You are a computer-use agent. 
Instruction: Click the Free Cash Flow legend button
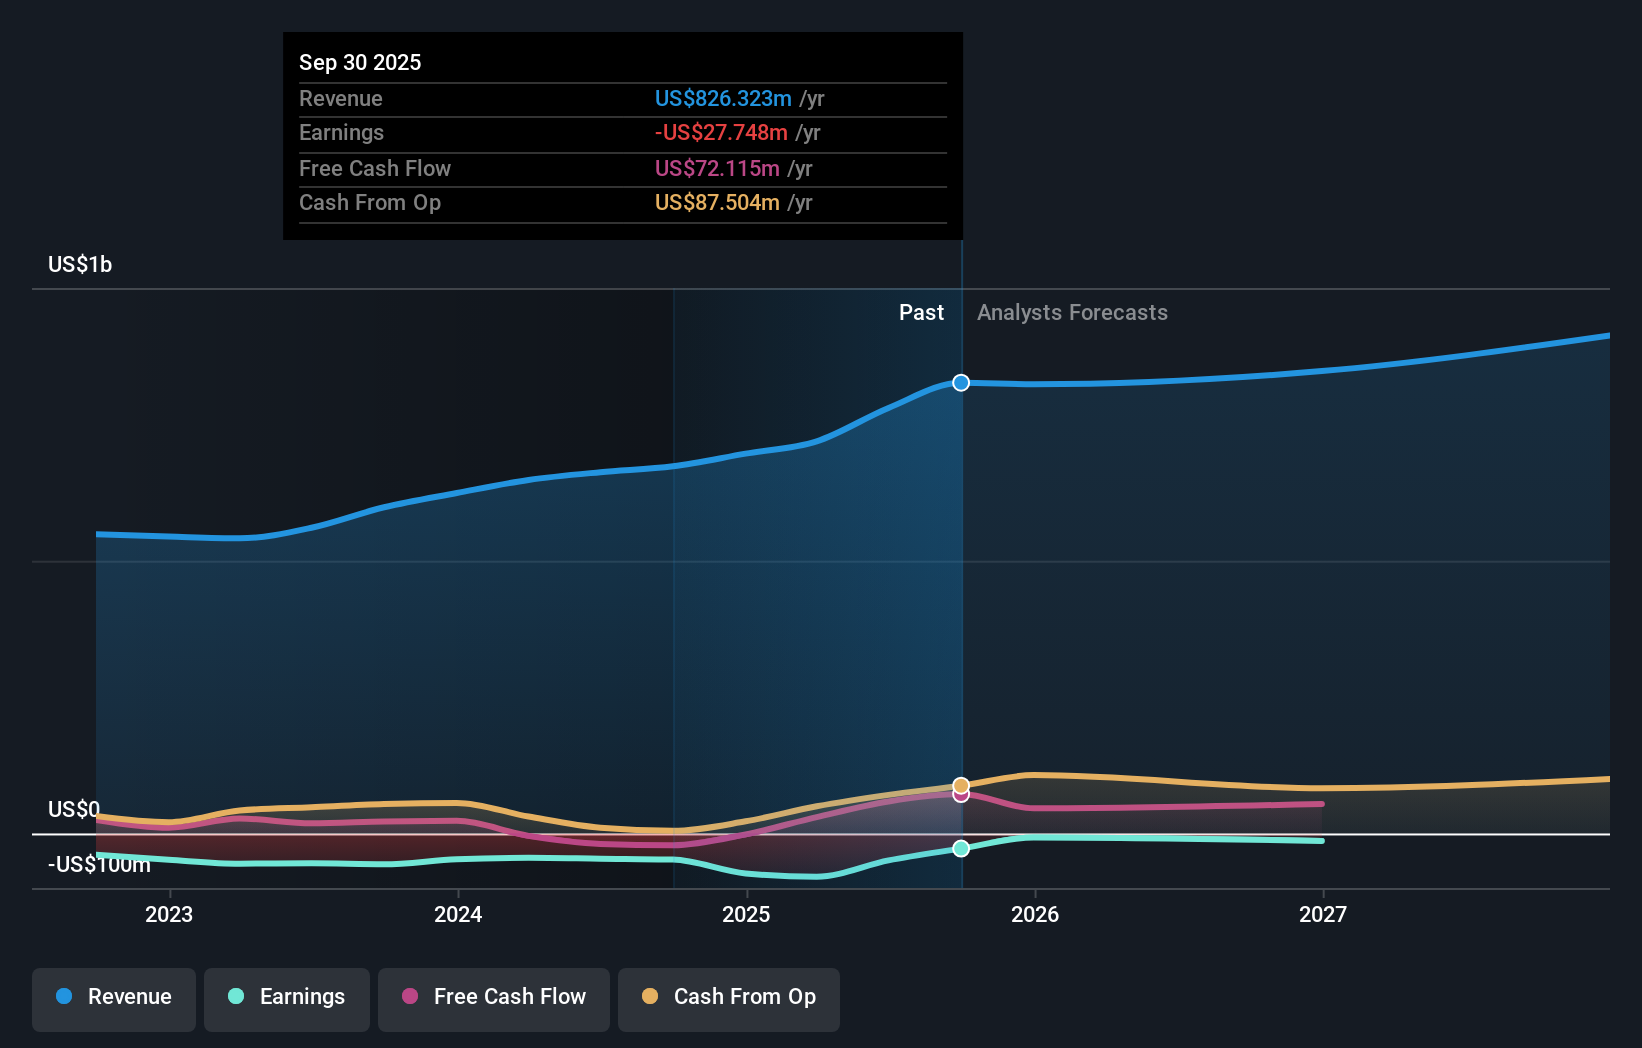493,999
